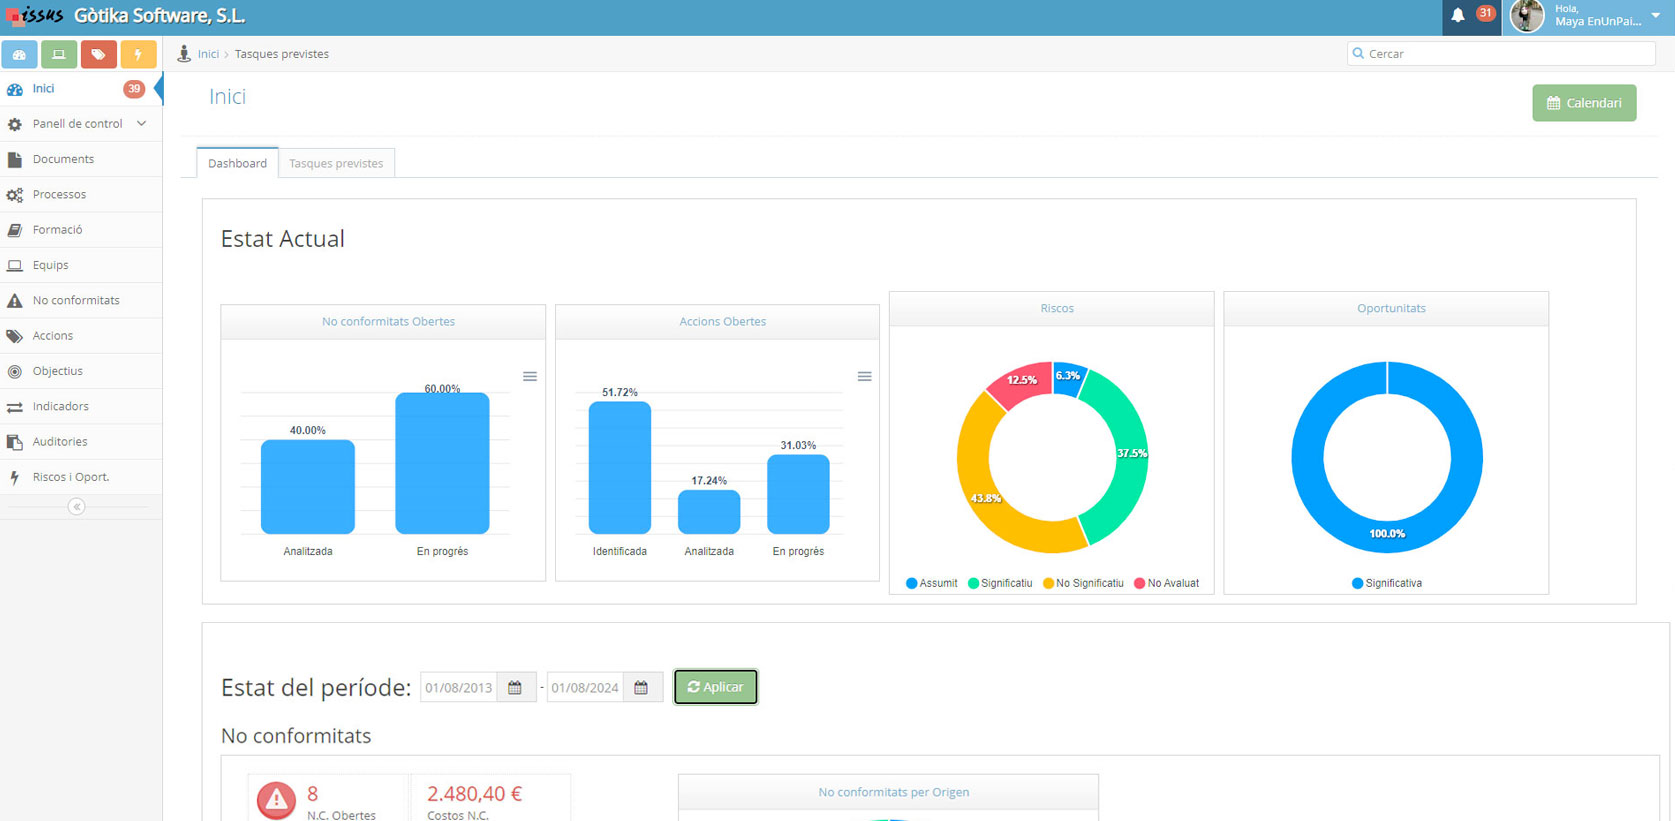1675x821 pixels.
Task: Click the Processos gears icon
Action: (15, 195)
